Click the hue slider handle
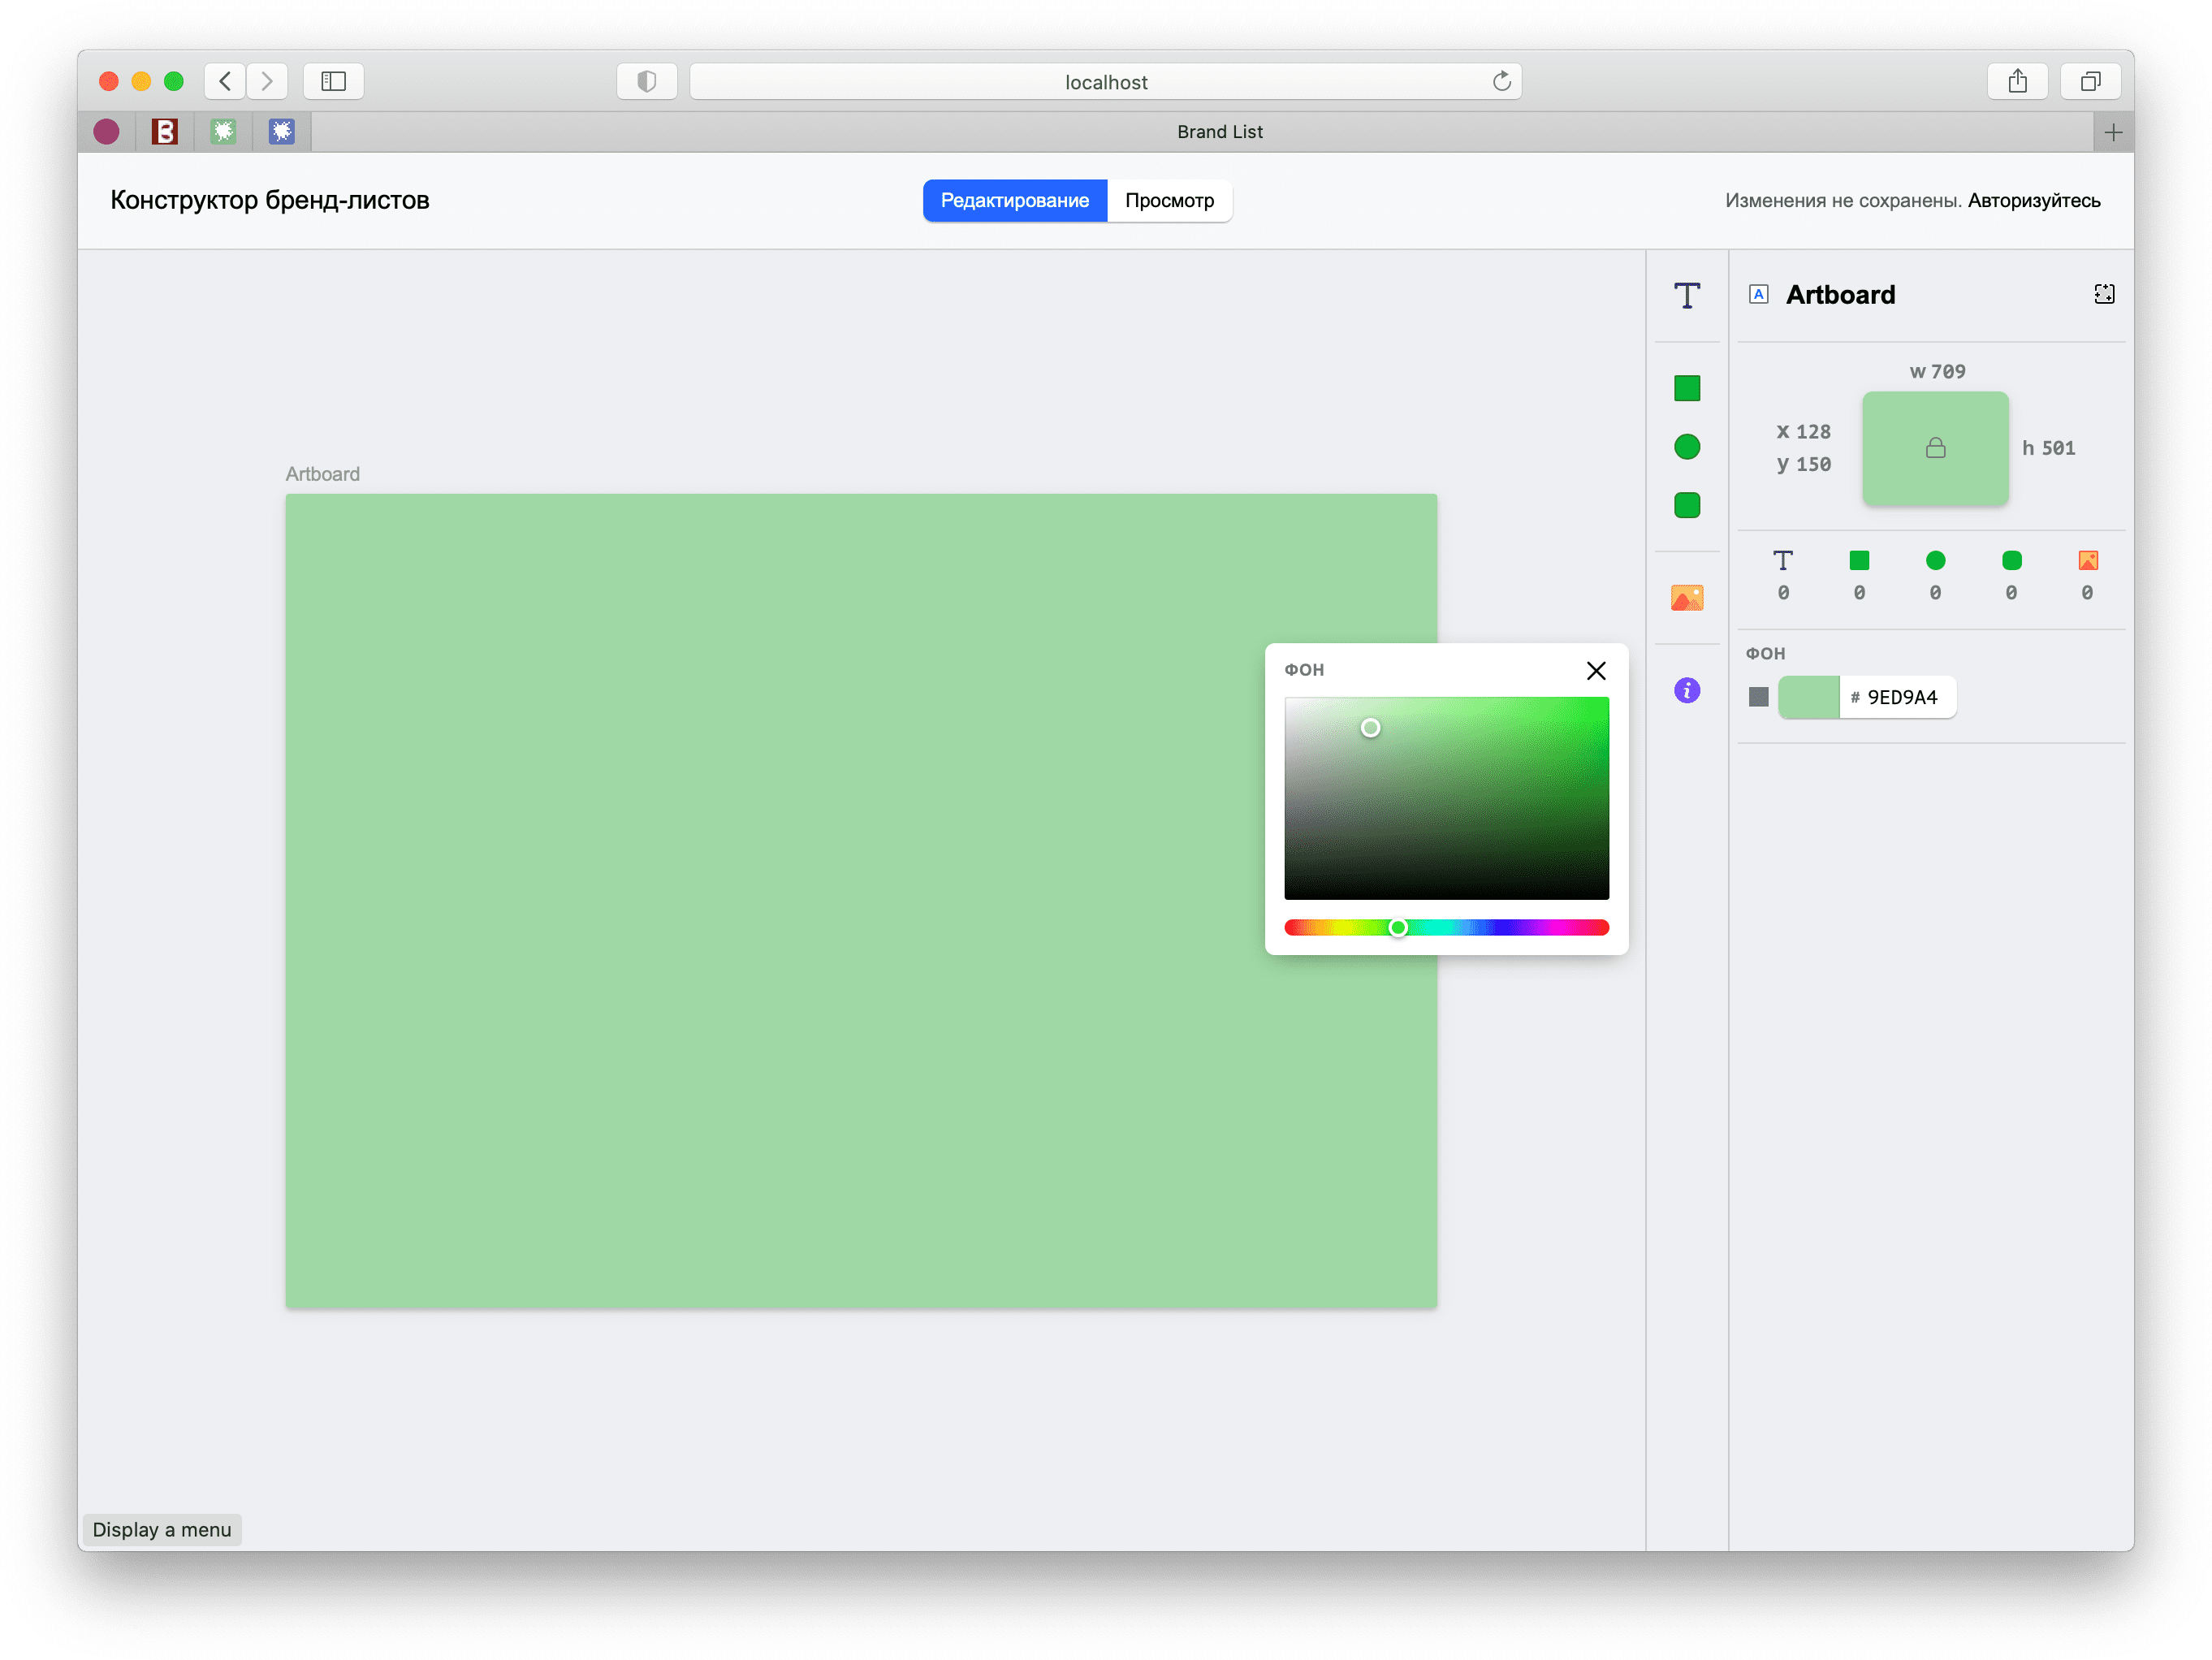The height and width of the screenshot is (1660, 2212). [1397, 927]
